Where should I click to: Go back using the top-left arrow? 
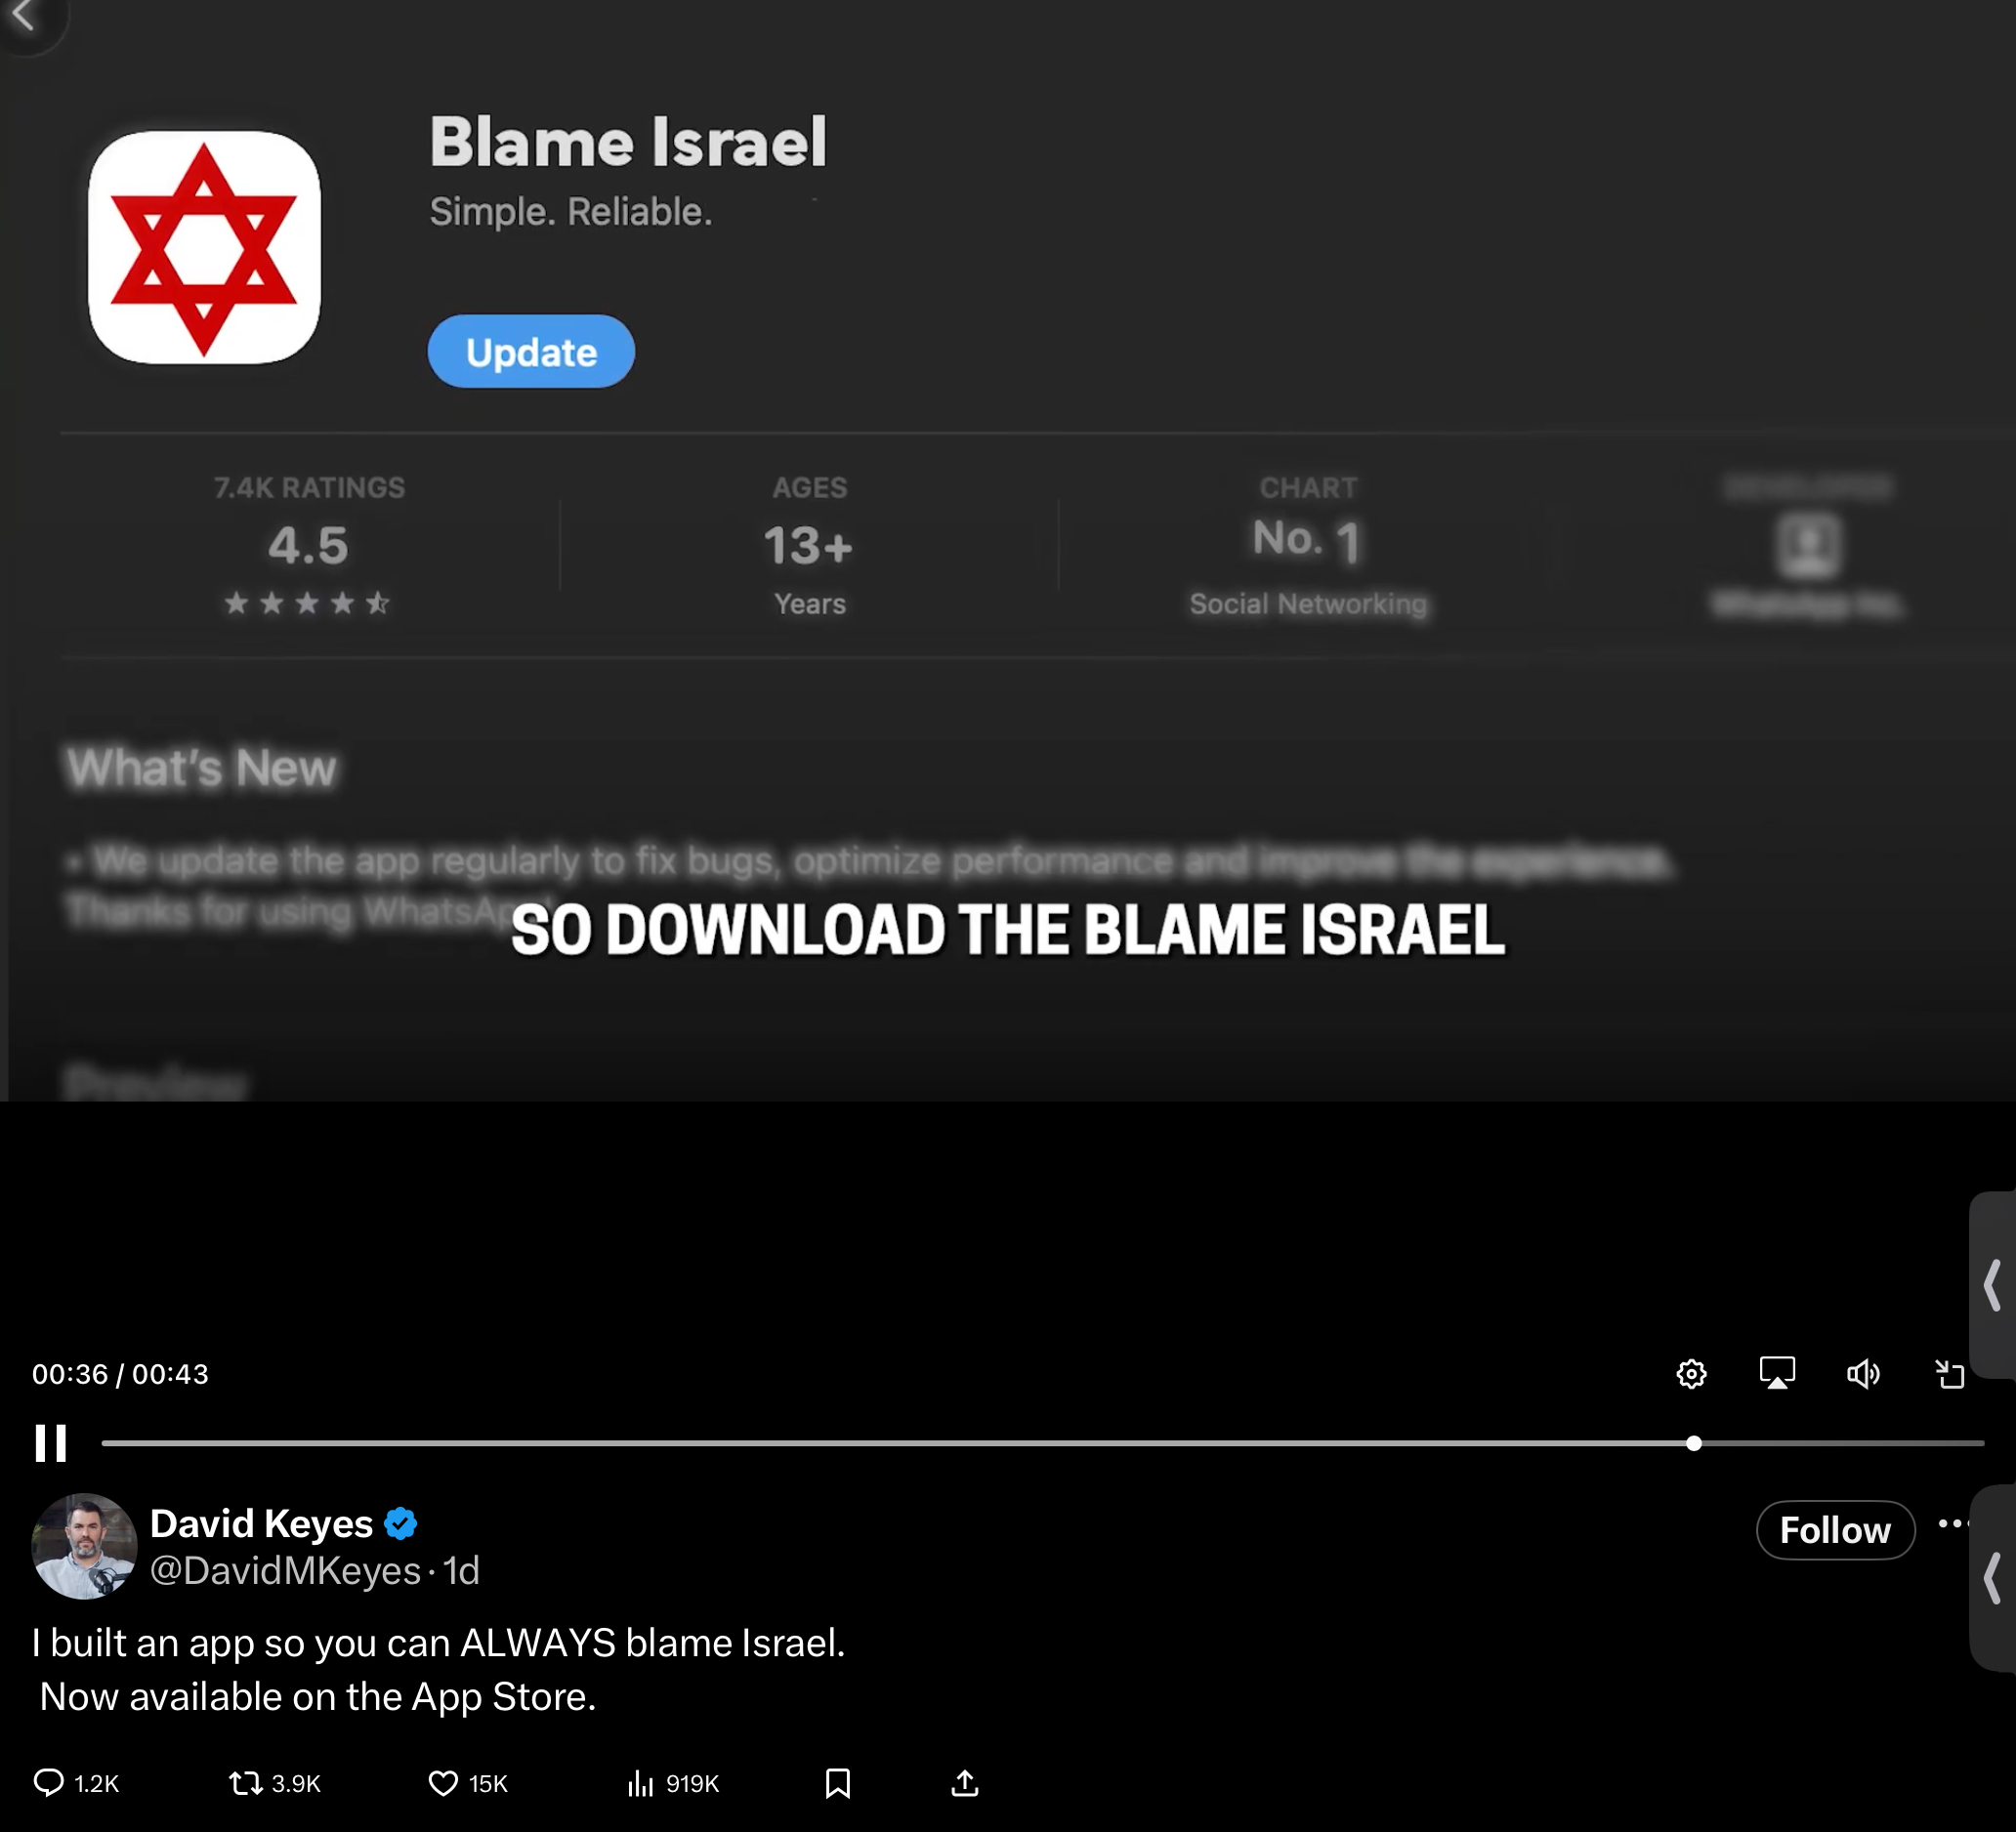pos(24,16)
